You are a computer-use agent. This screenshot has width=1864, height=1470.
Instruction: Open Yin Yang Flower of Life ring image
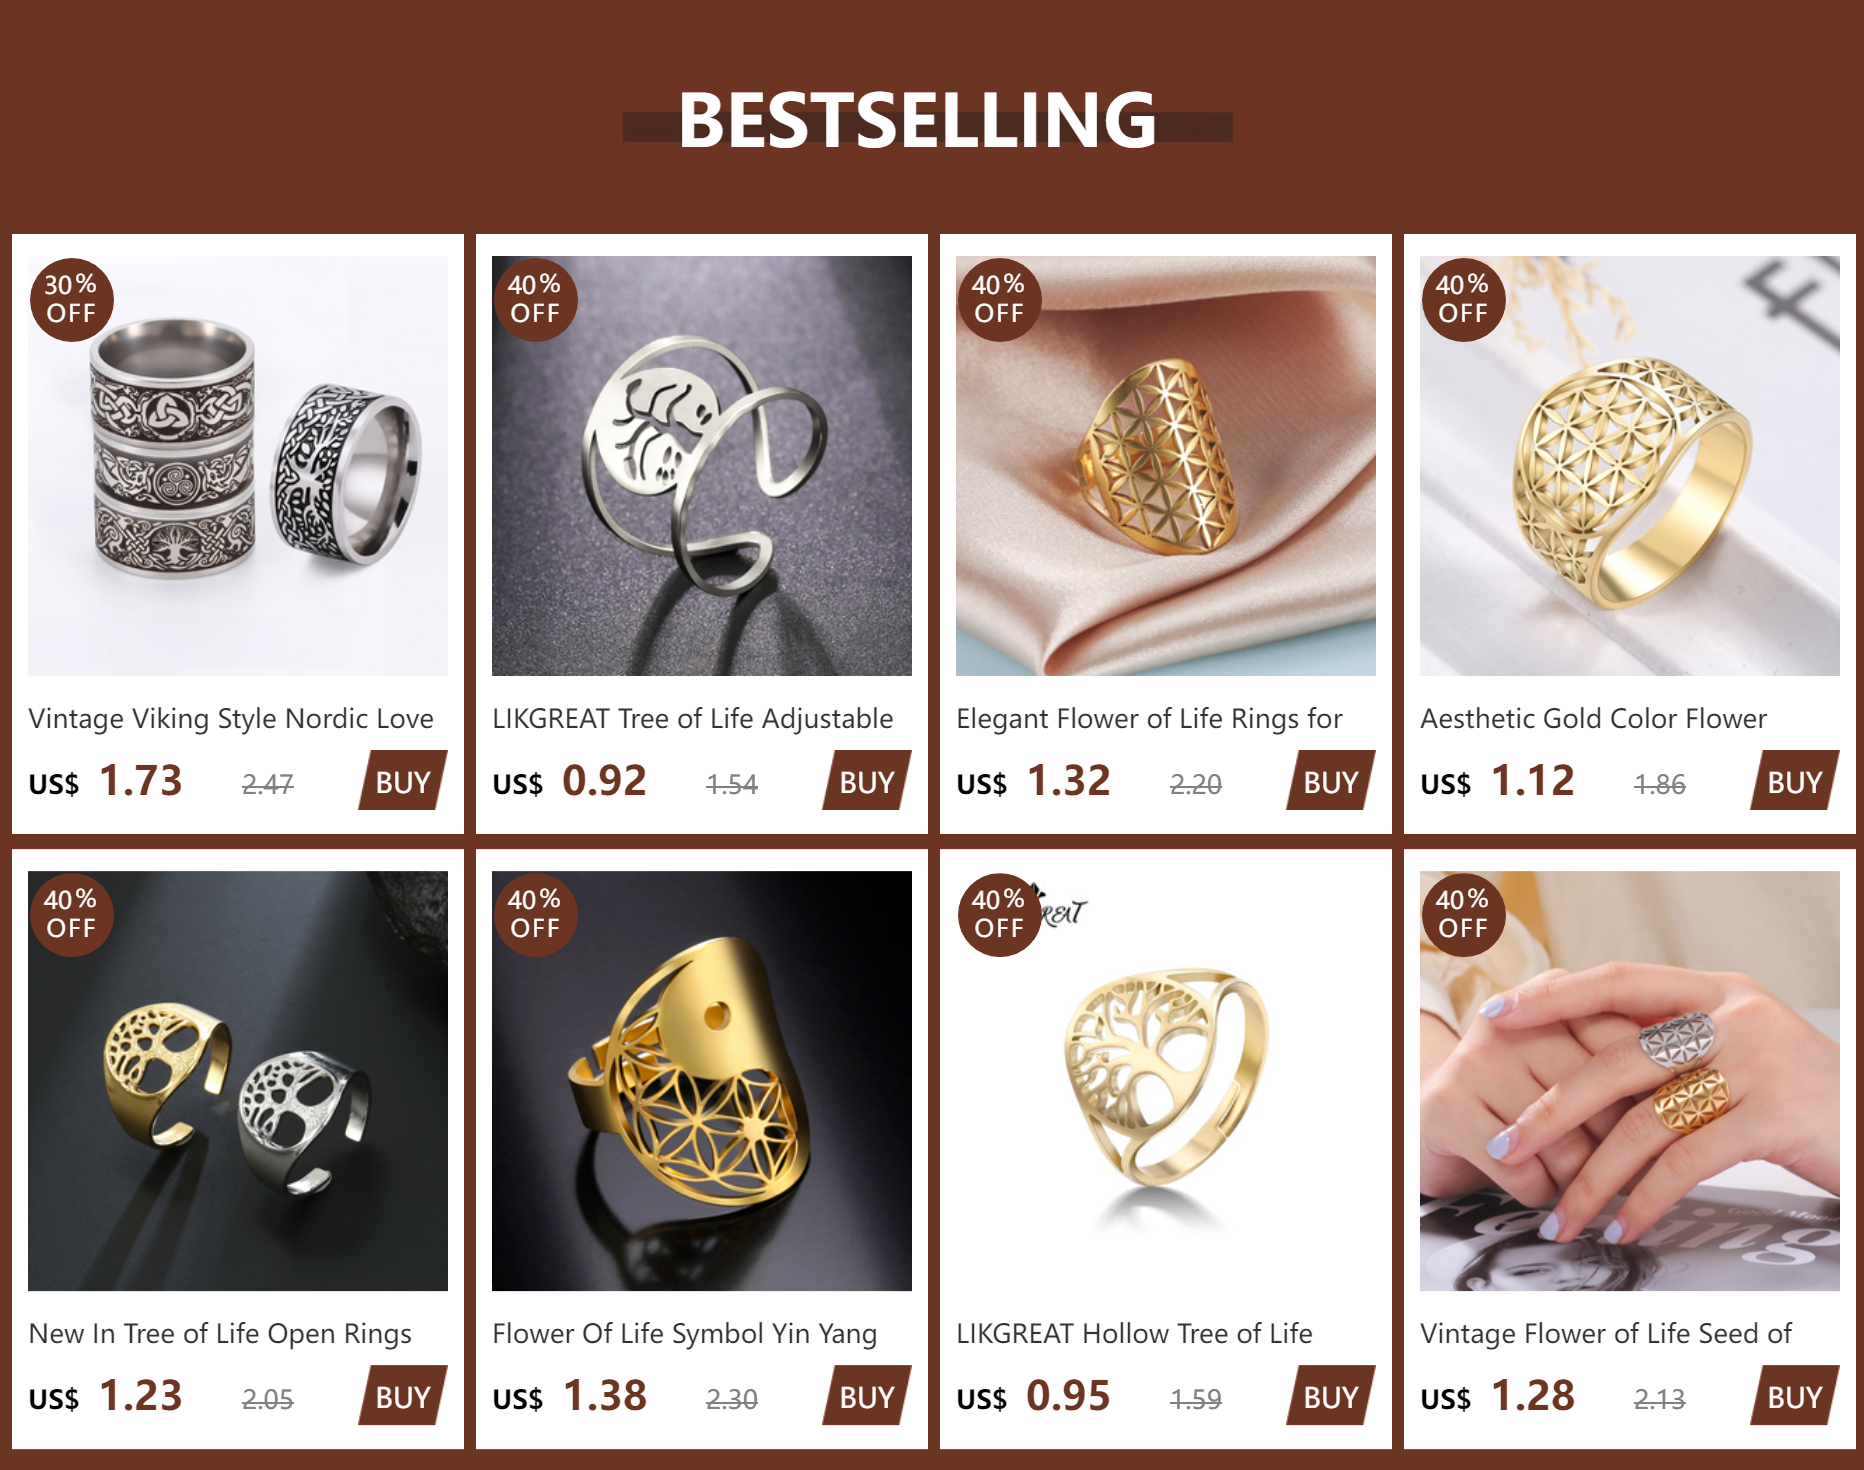click(x=702, y=1081)
